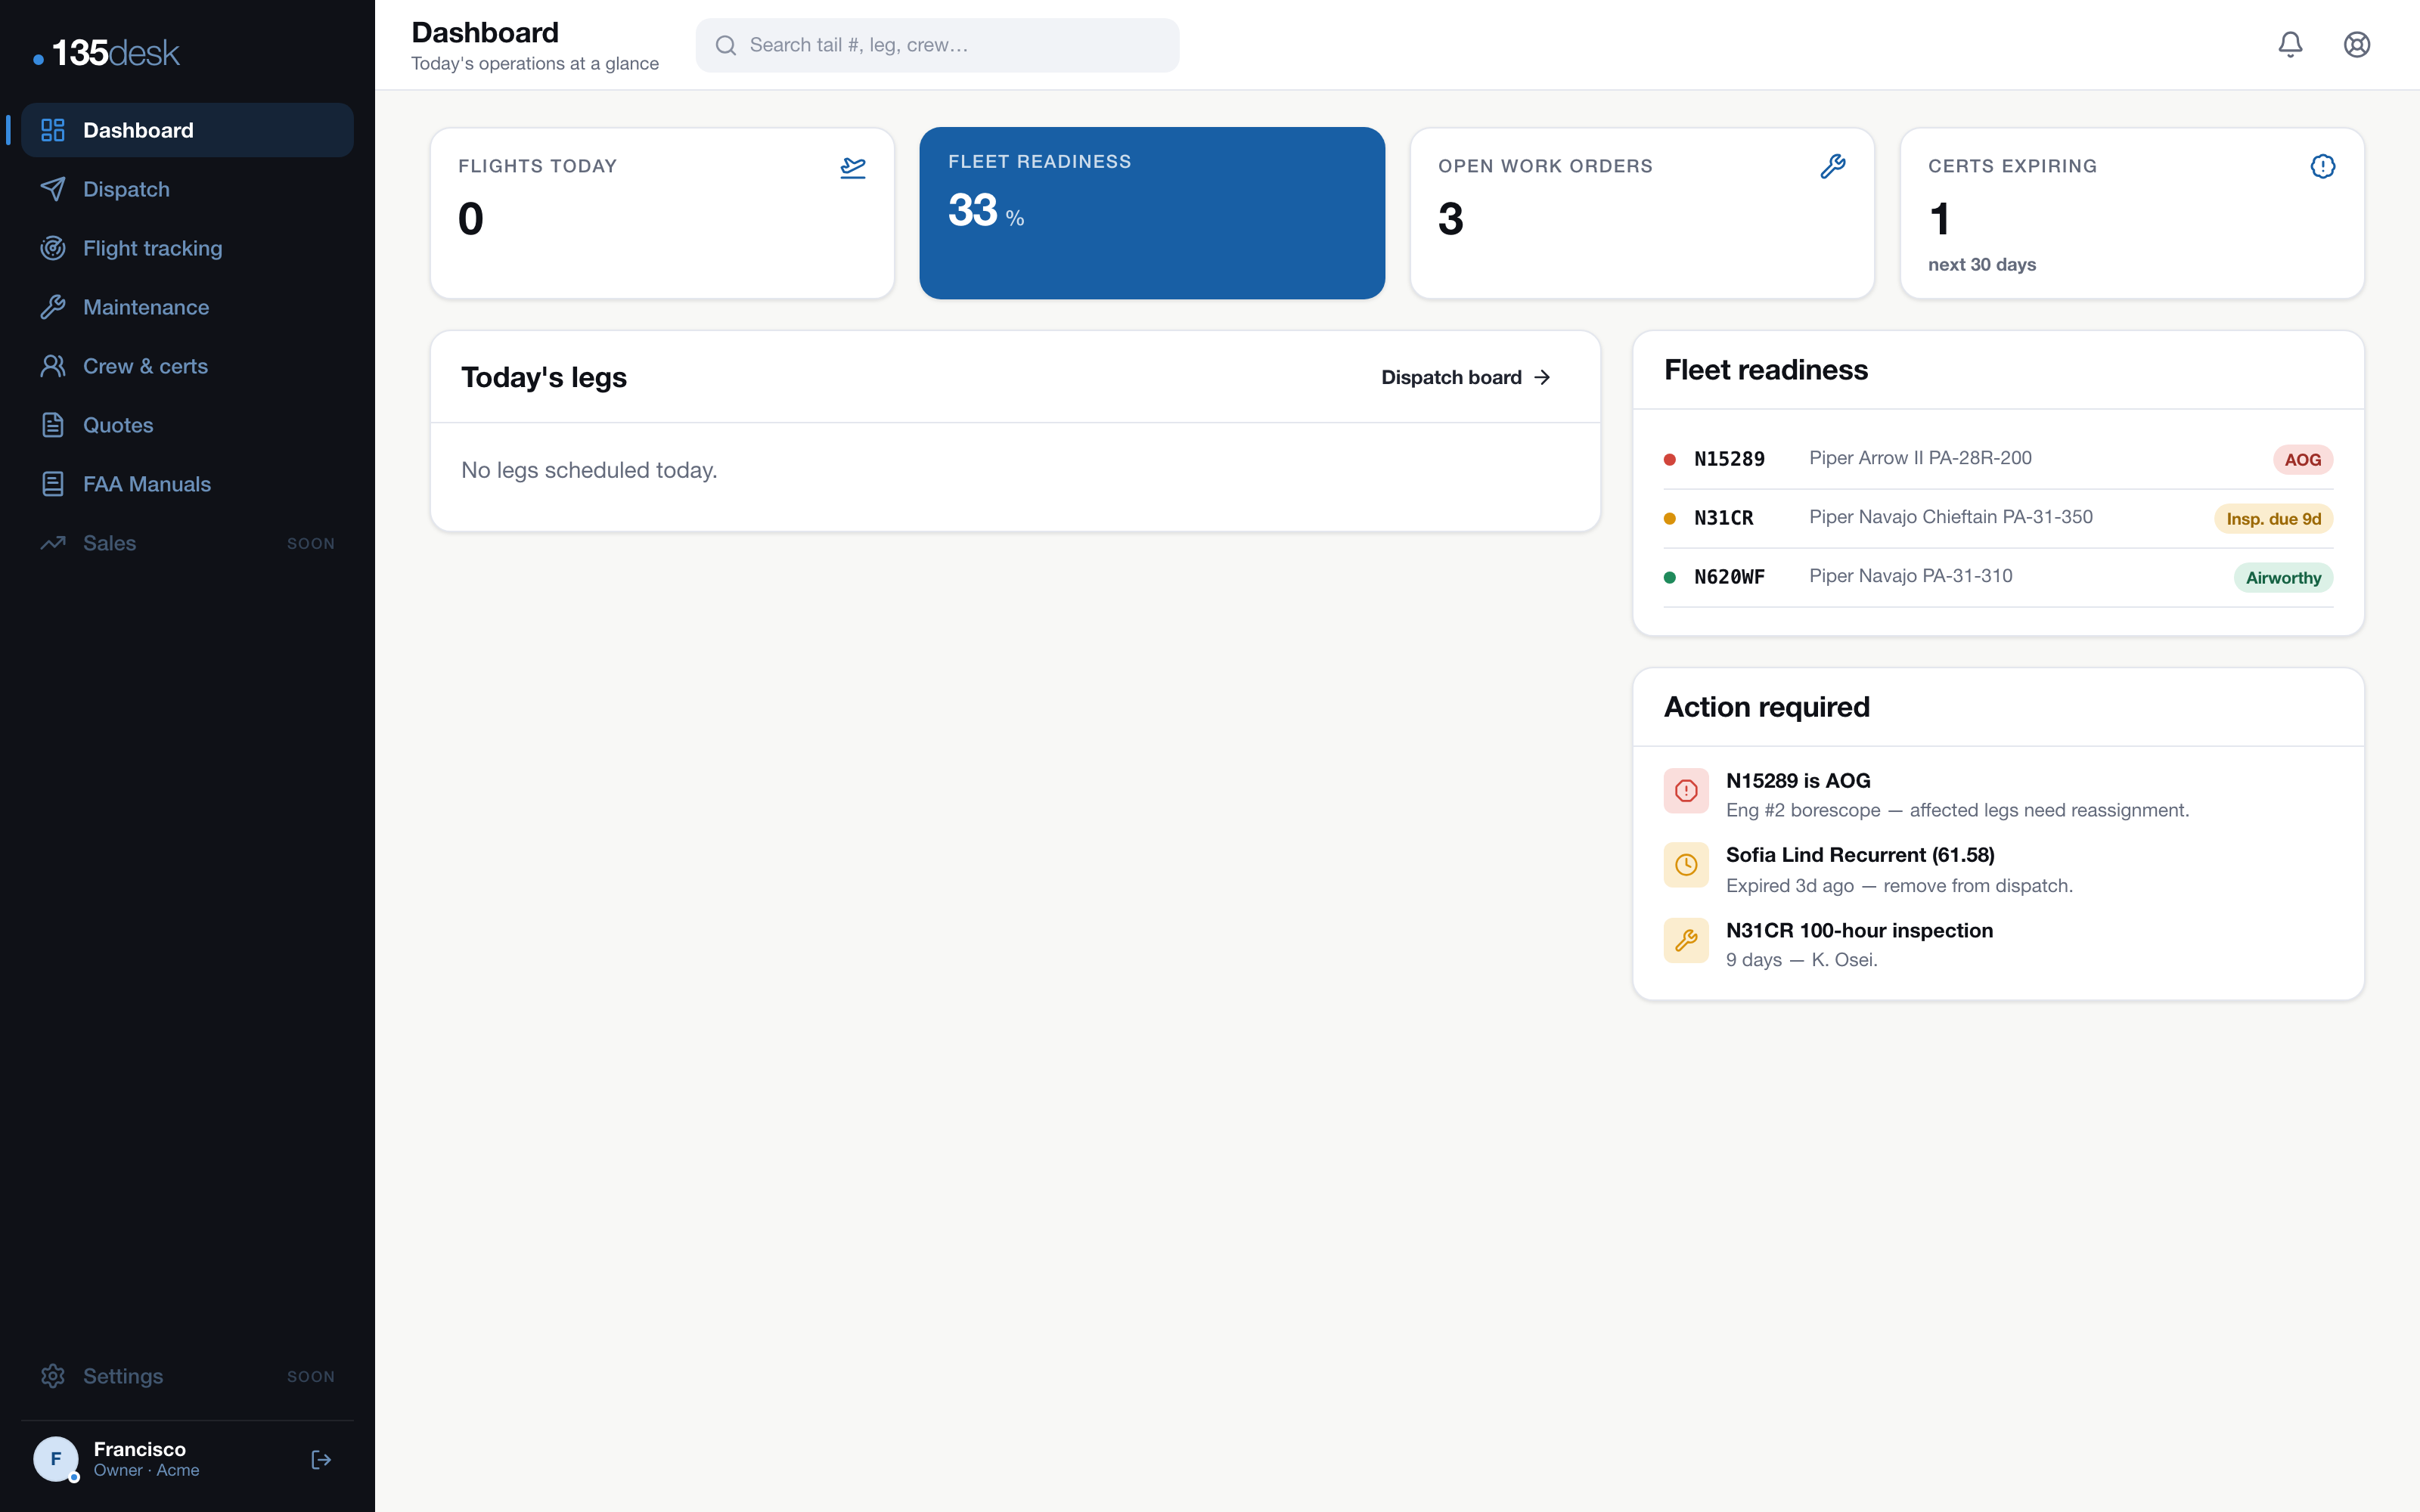Open FAA Manuals
The image size is (2420, 1512).
187,484
